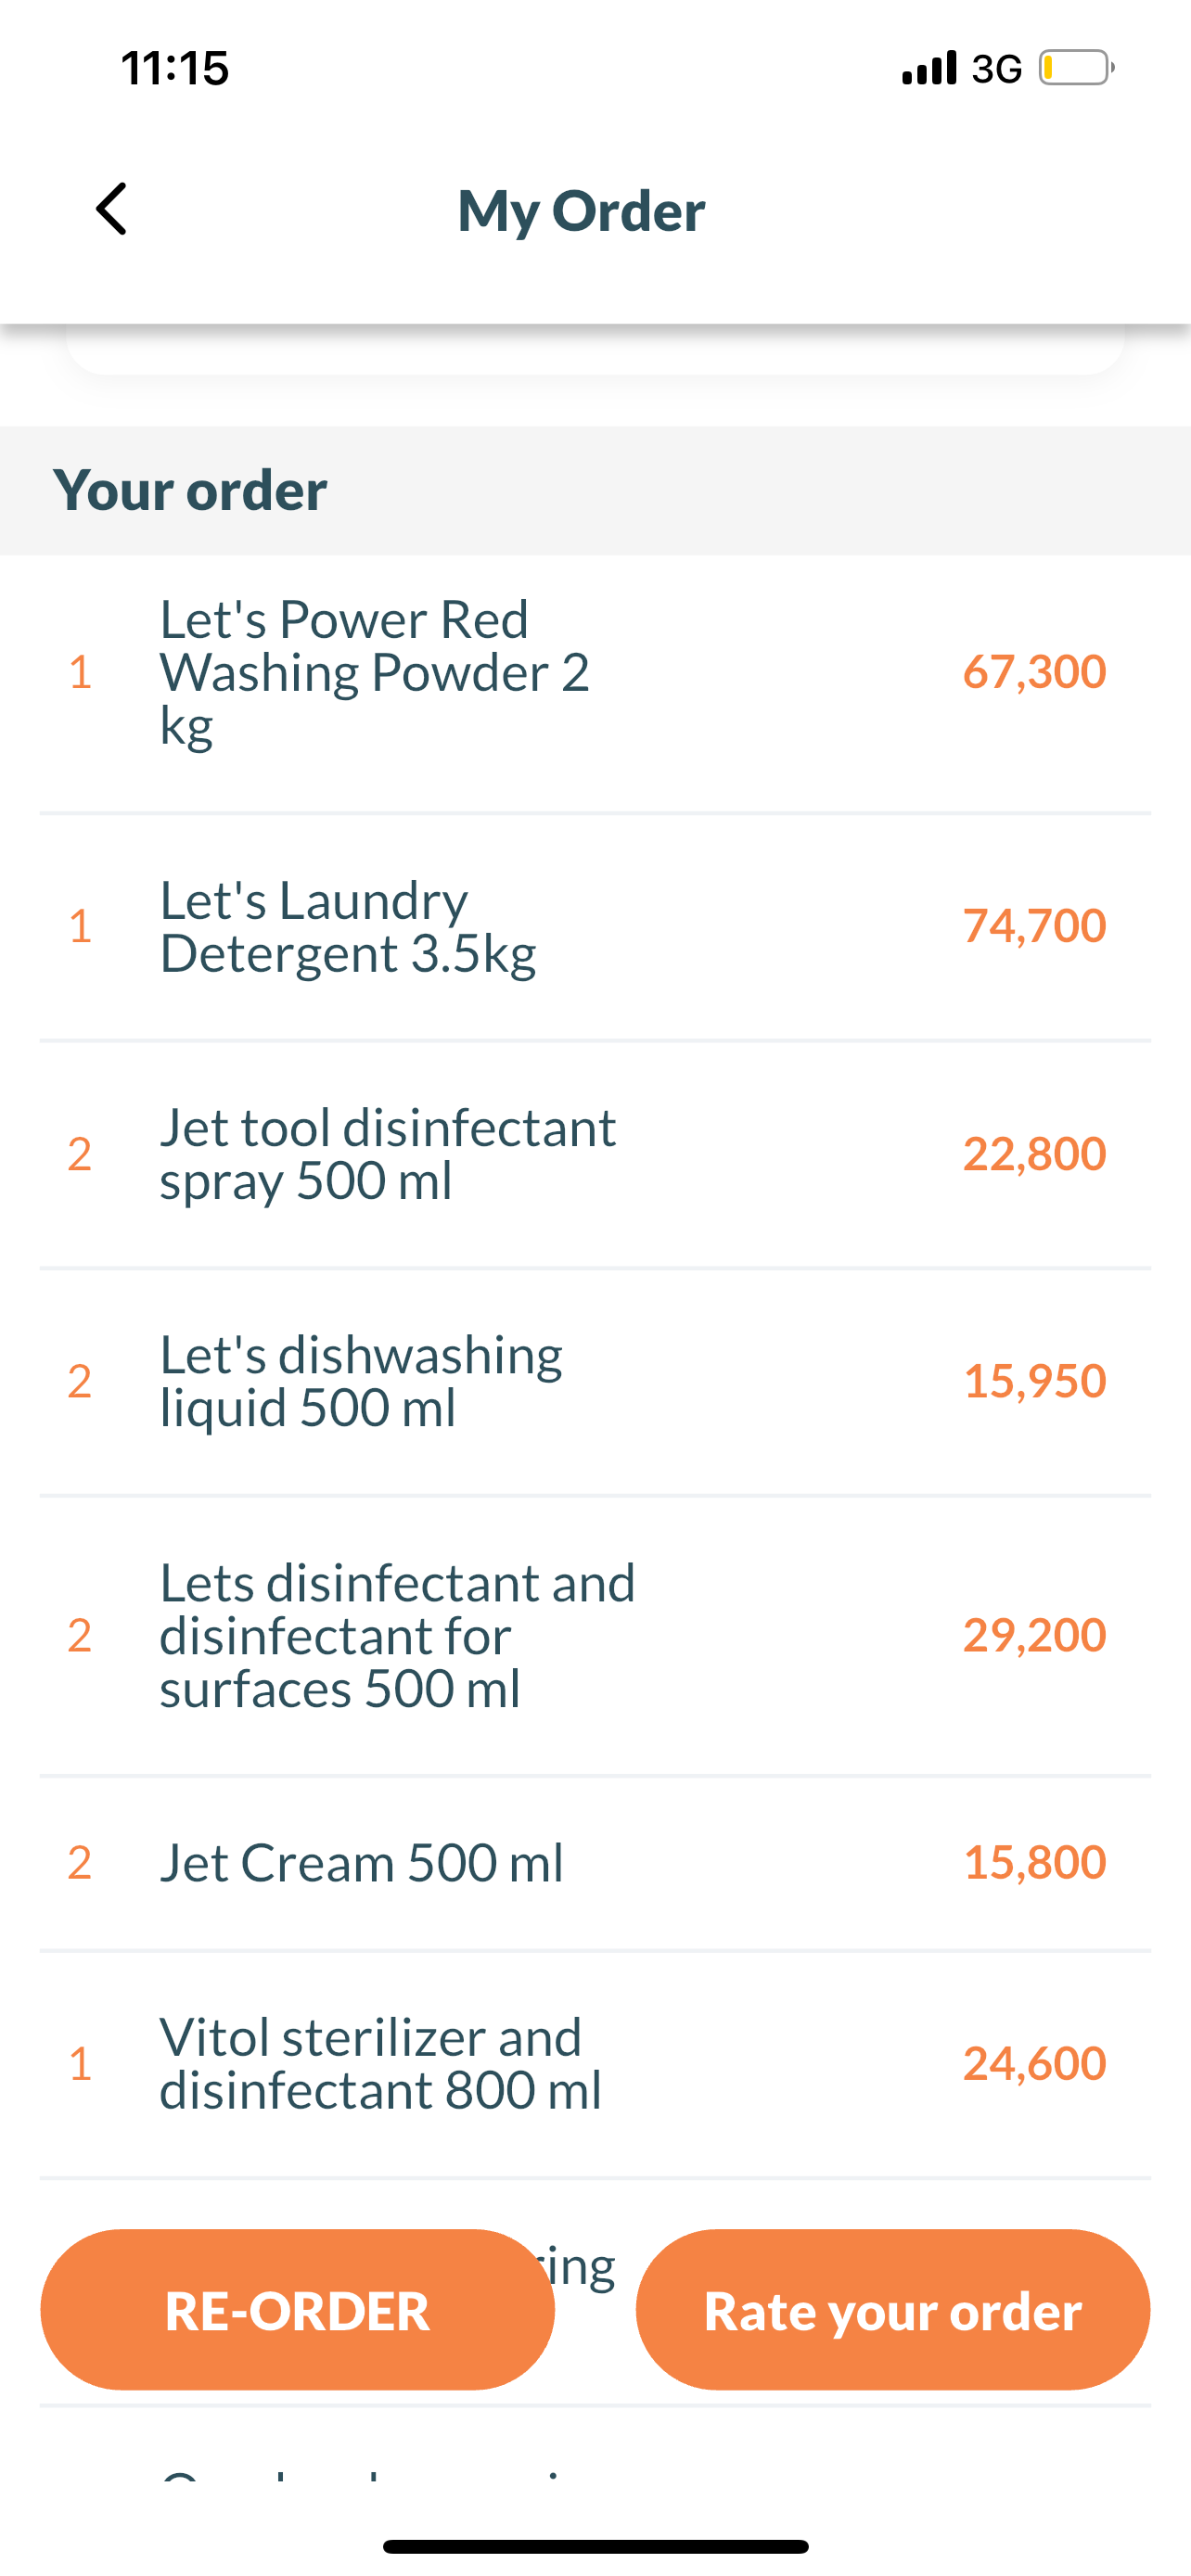Tap the battery indicator icon
The height and width of the screenshot is (2576, 1191).
coord(1075,68)
